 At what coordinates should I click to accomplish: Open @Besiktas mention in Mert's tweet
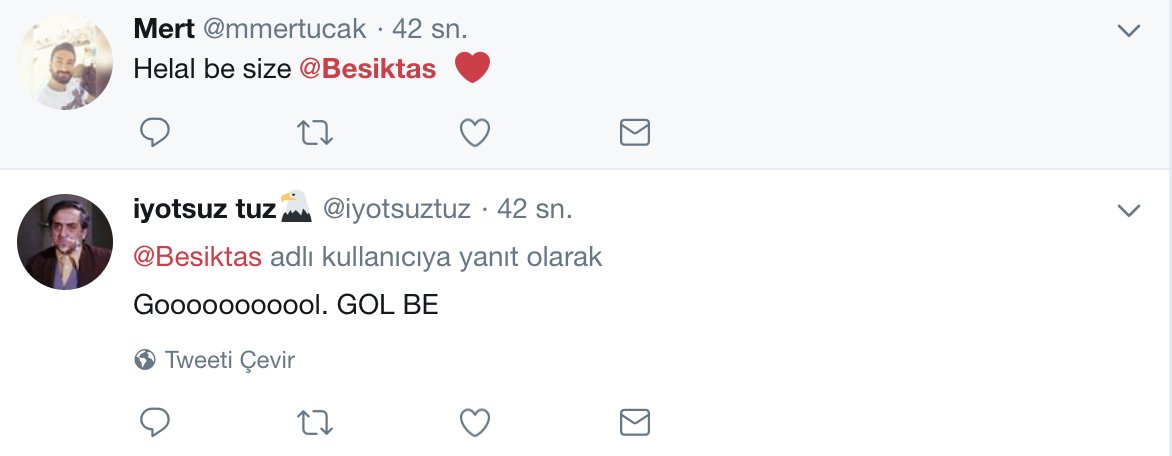pos(367,69)
